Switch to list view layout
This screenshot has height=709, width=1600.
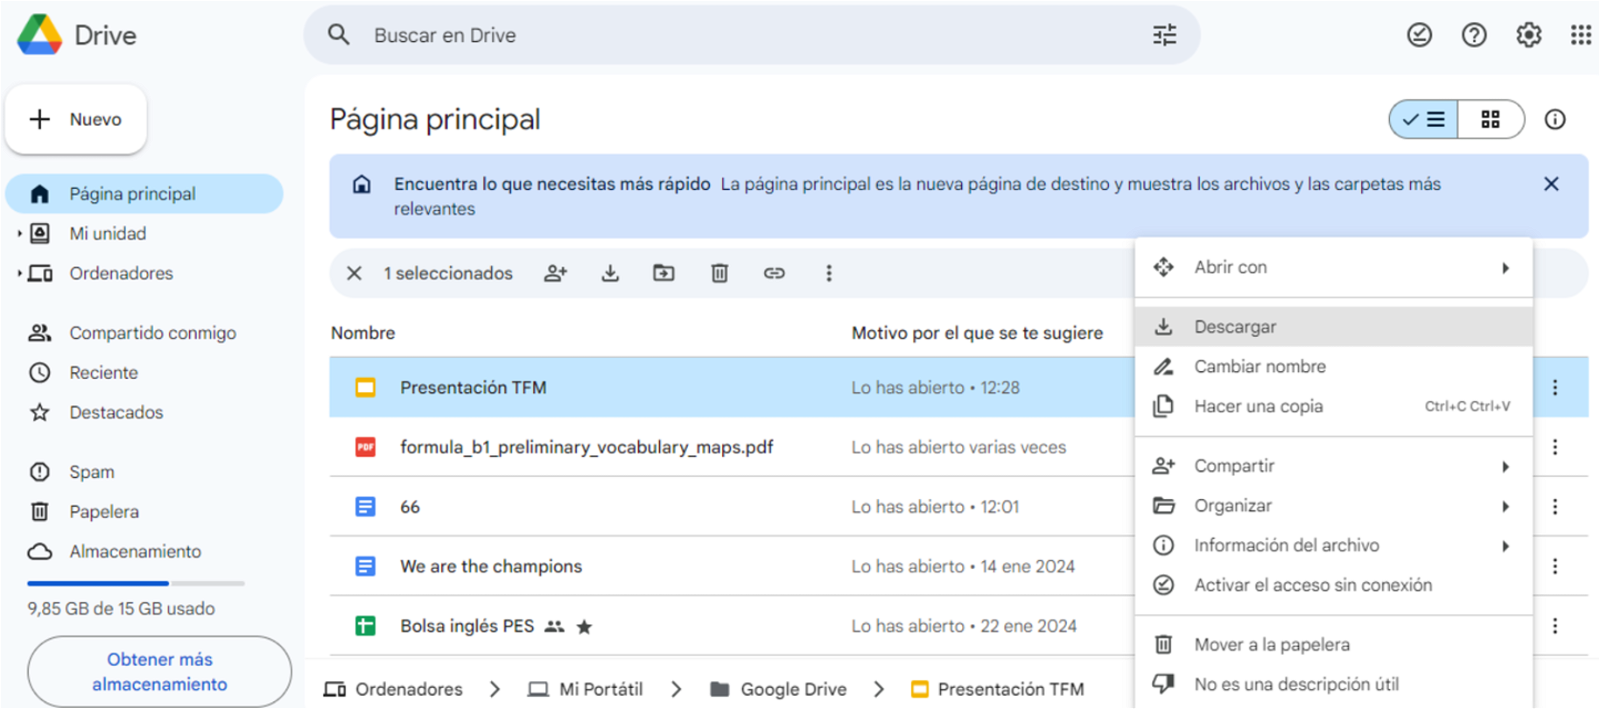click(x=1423, y=120)
